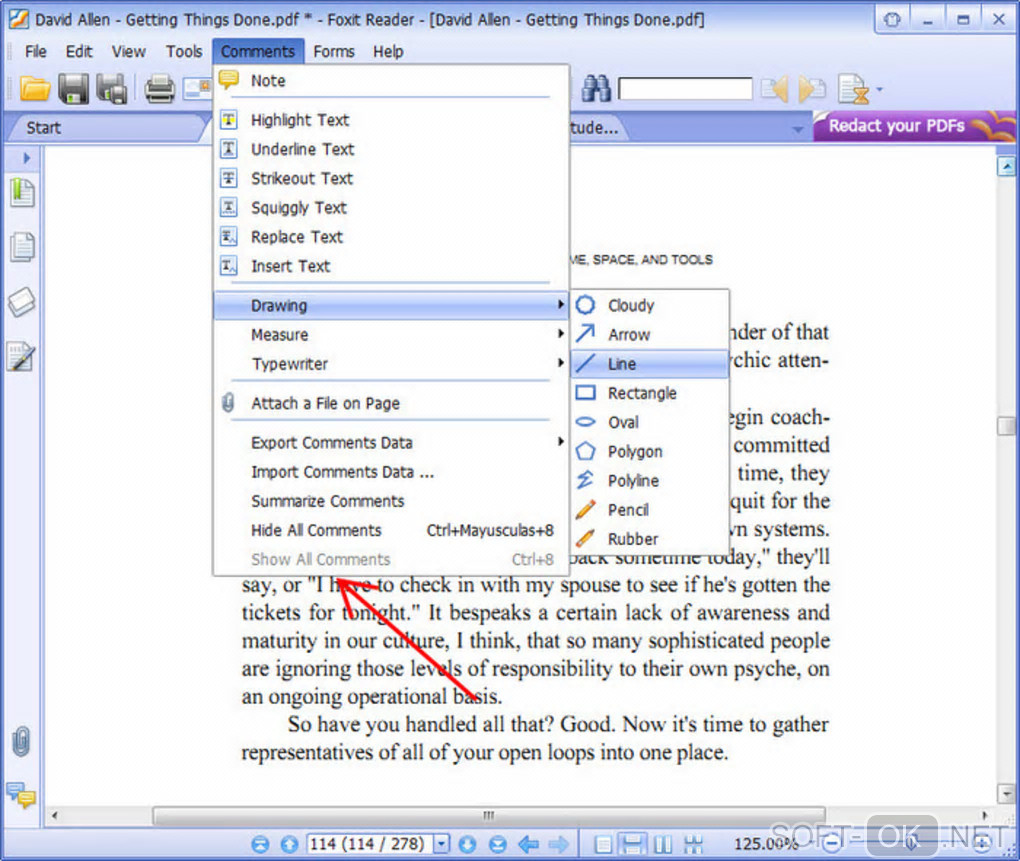Click the Print toolbar icon
Viewport: 1020px width, 861px height.
pyautogui.click(x=159, y=88)
